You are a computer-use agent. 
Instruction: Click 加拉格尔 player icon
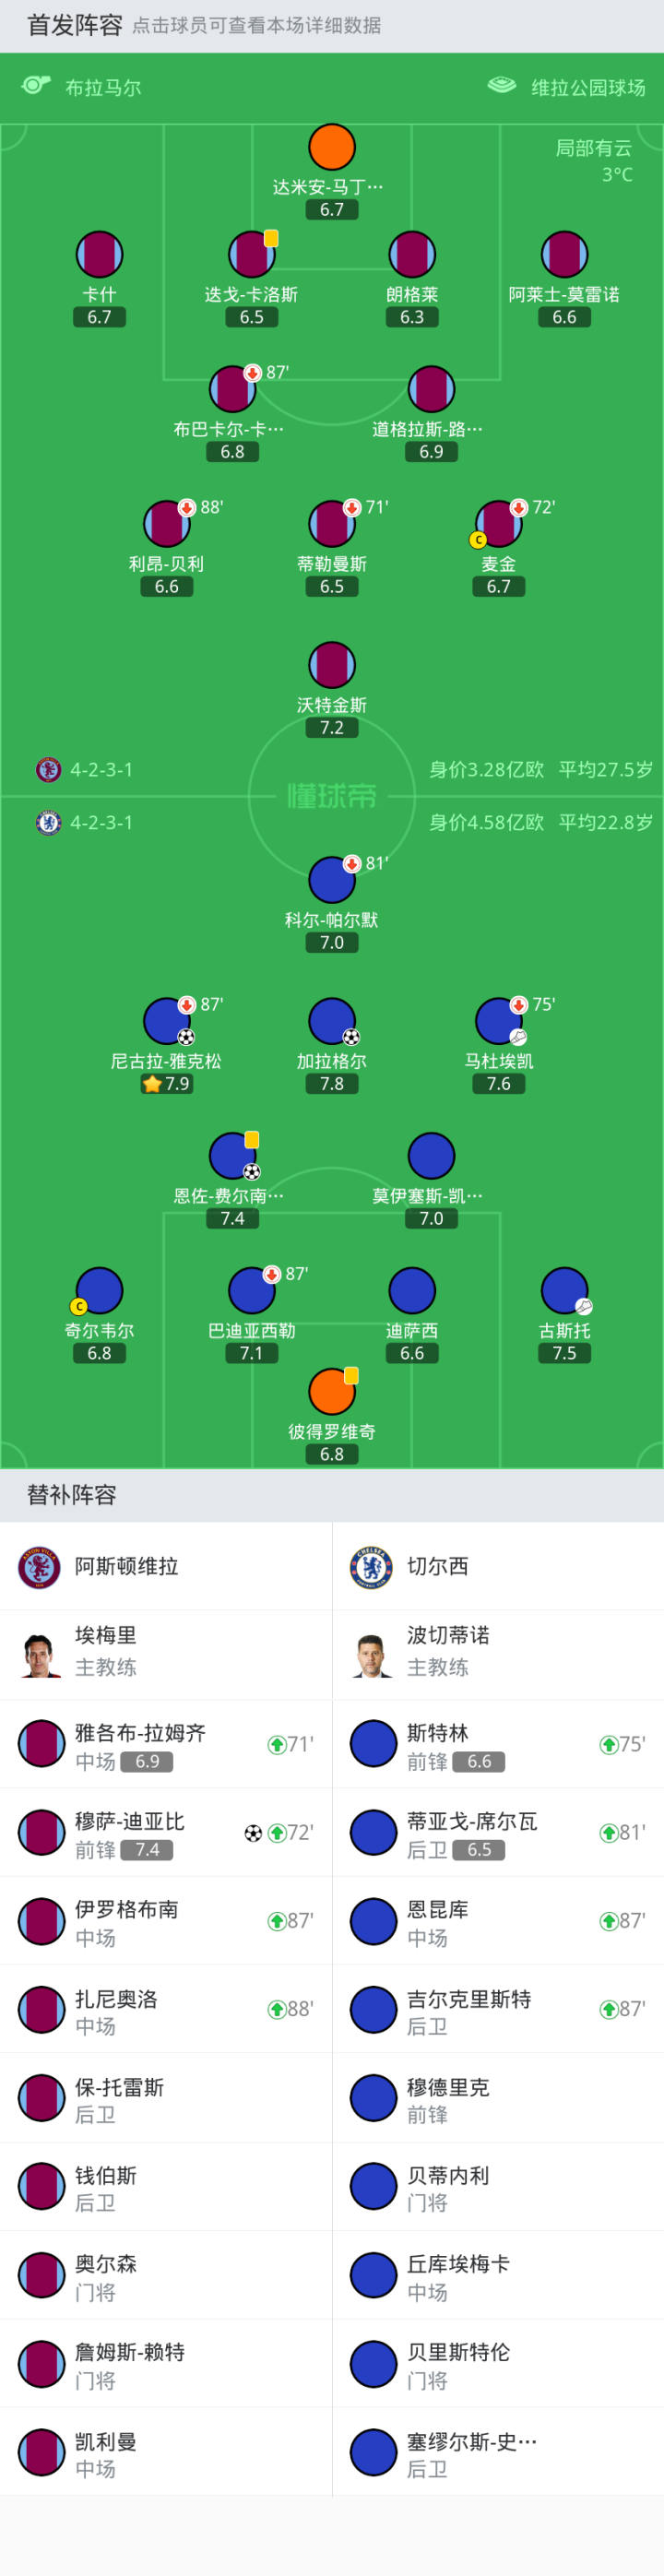pos(332,1021)
